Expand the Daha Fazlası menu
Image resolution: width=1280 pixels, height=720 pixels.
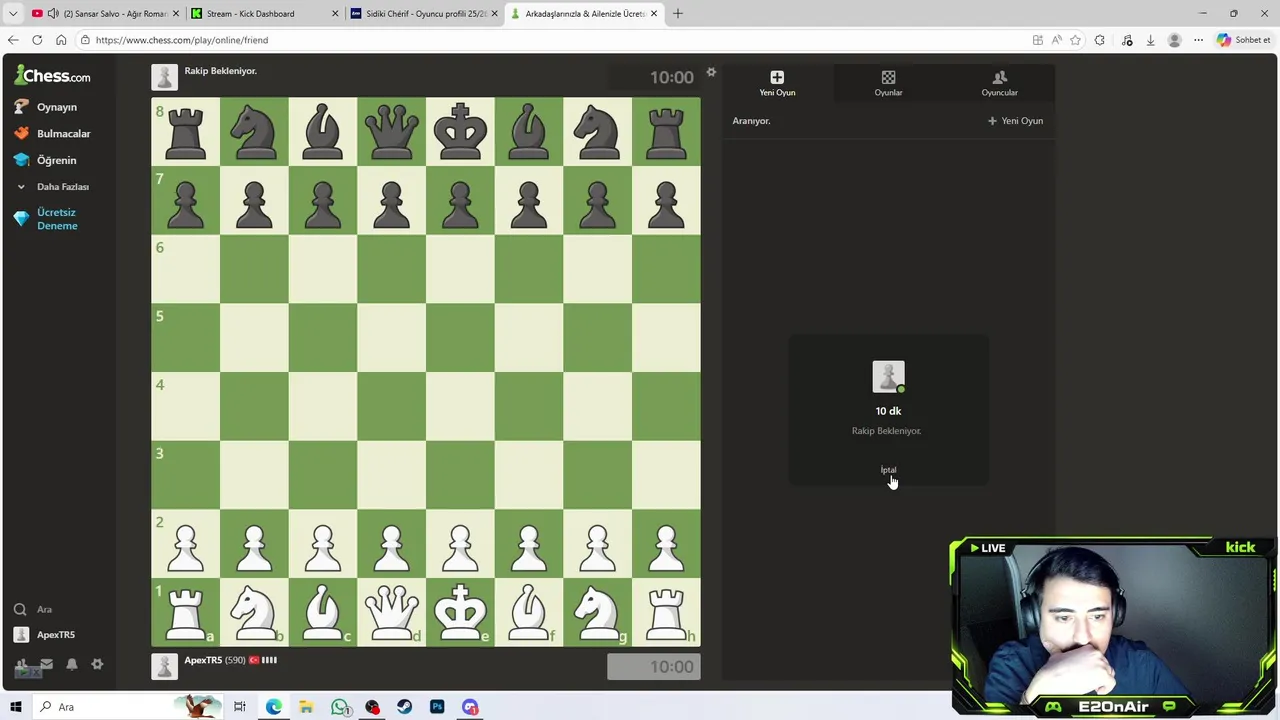pyautogui.click(x=52, y=187)
